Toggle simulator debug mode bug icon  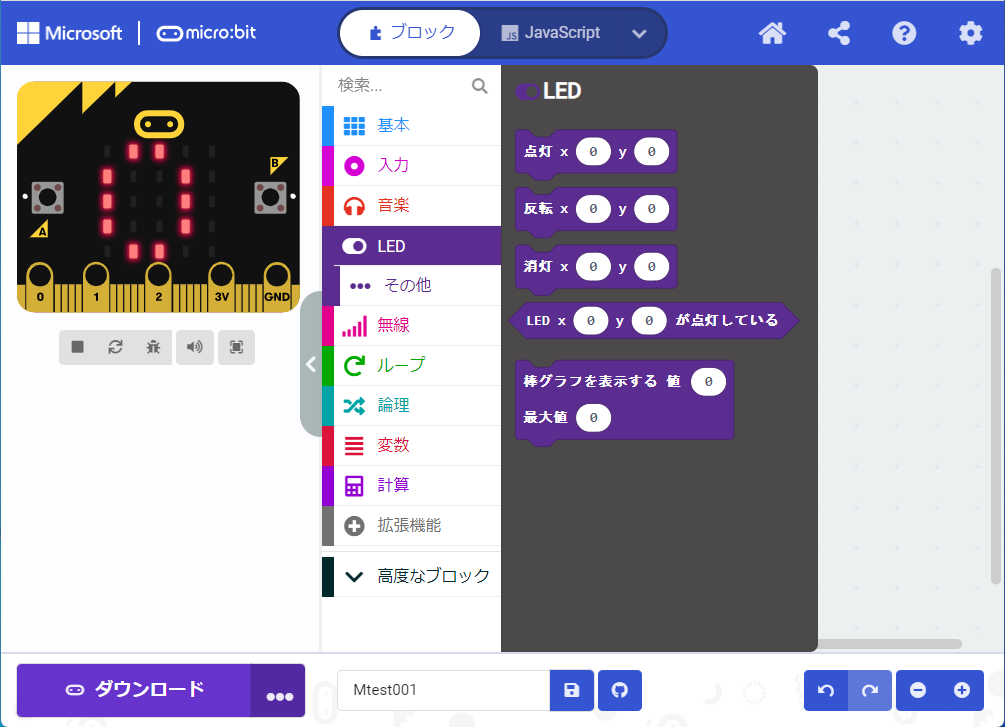tap(152, 347)
